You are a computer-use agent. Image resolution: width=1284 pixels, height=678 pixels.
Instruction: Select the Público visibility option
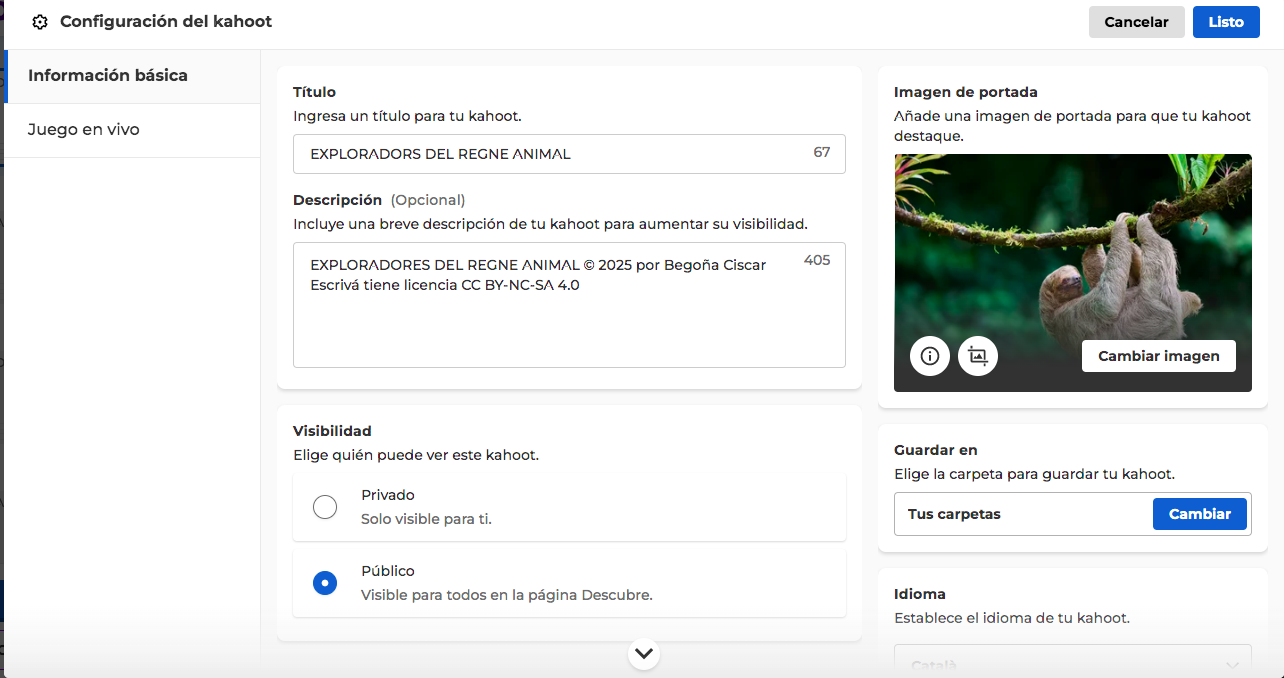pos(325,583)
